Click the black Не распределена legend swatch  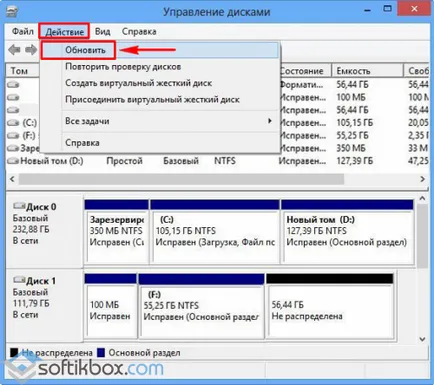pos(14,353)
